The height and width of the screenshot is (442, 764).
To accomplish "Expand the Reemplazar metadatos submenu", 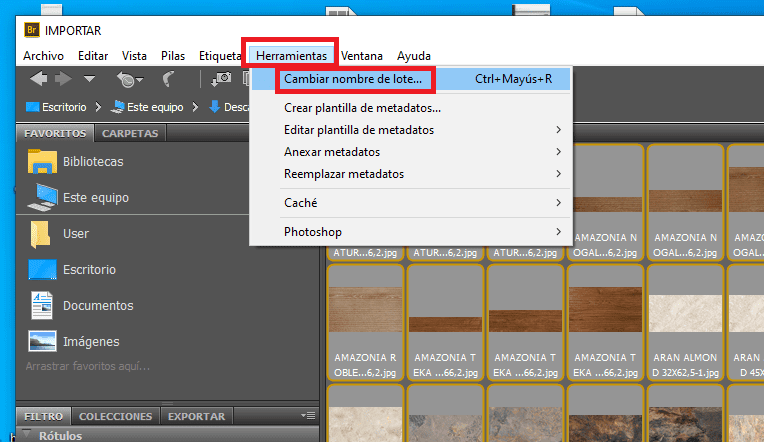I will click(411, 174).
